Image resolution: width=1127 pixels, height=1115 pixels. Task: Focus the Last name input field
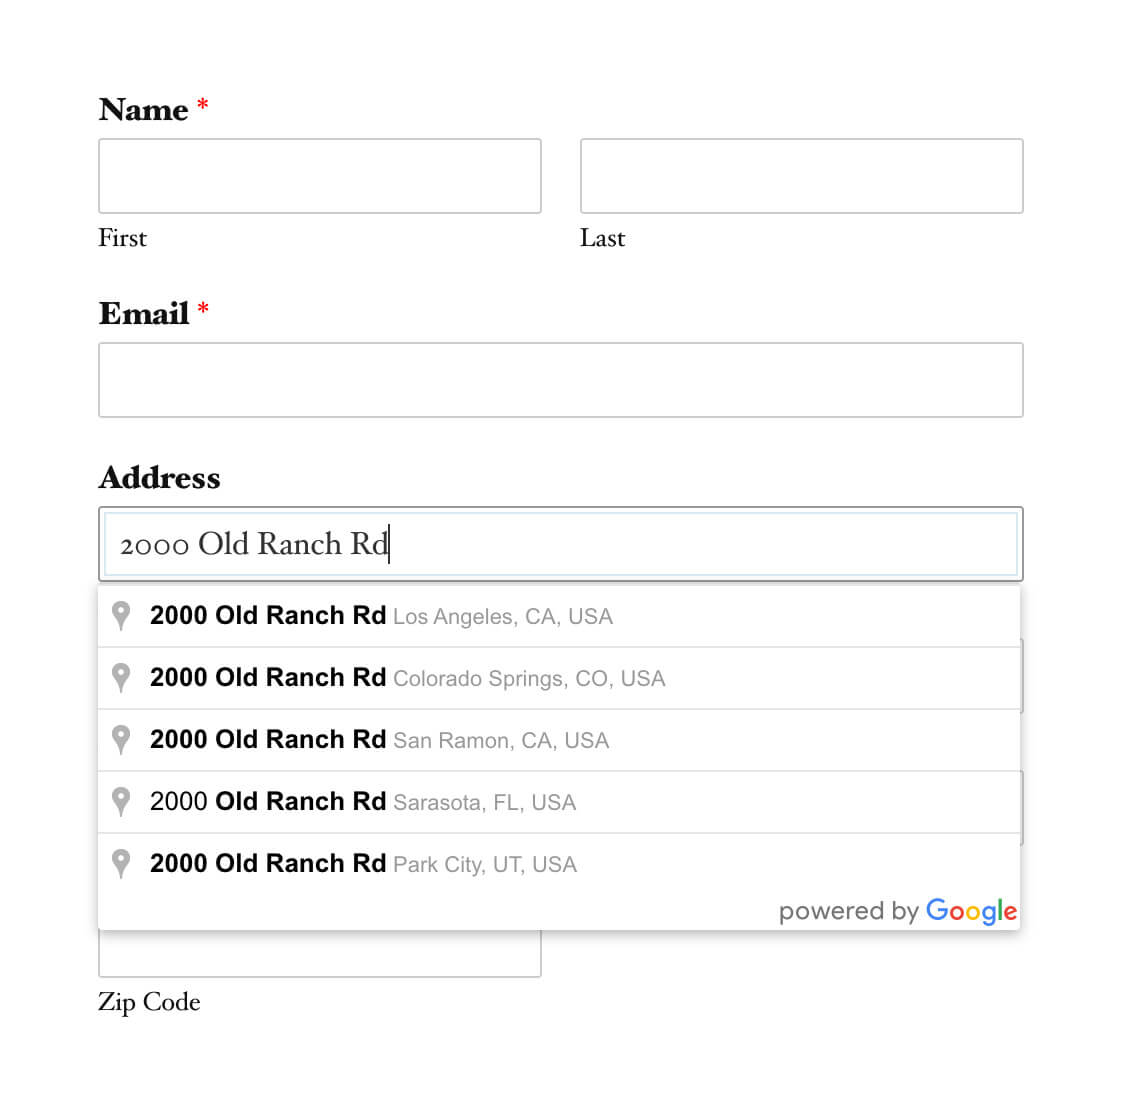point(801,176)
